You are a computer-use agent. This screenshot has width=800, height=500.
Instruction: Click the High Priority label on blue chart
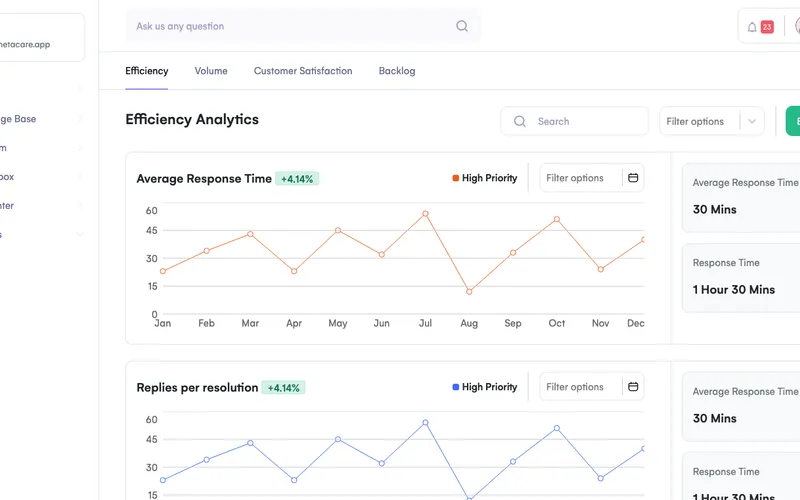pos(489,387)
